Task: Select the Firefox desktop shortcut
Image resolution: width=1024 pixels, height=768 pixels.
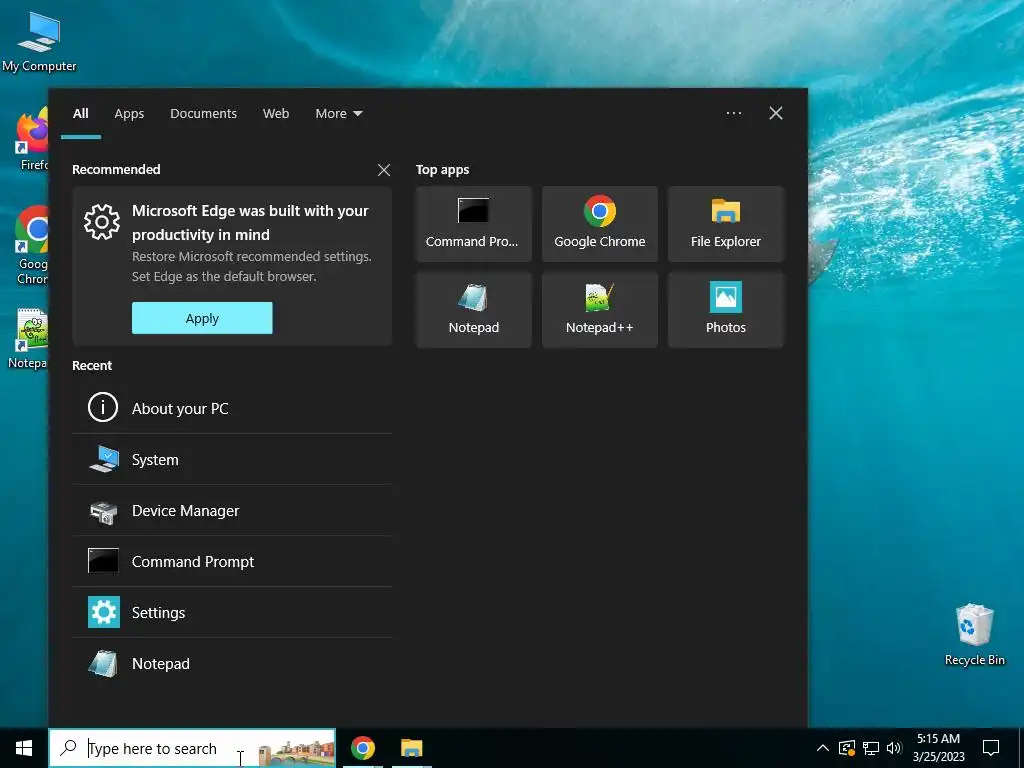Action: 31,140
